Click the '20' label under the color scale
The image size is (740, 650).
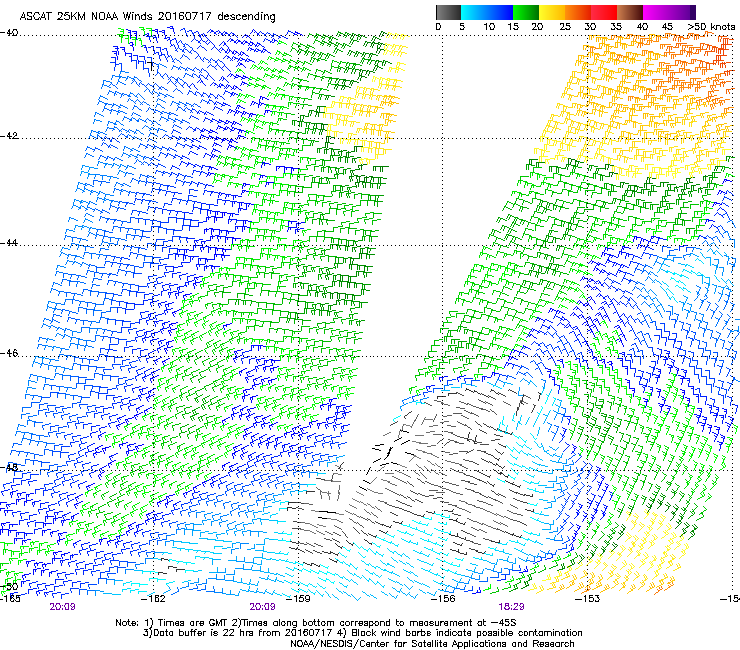click(x=537, y=27)
